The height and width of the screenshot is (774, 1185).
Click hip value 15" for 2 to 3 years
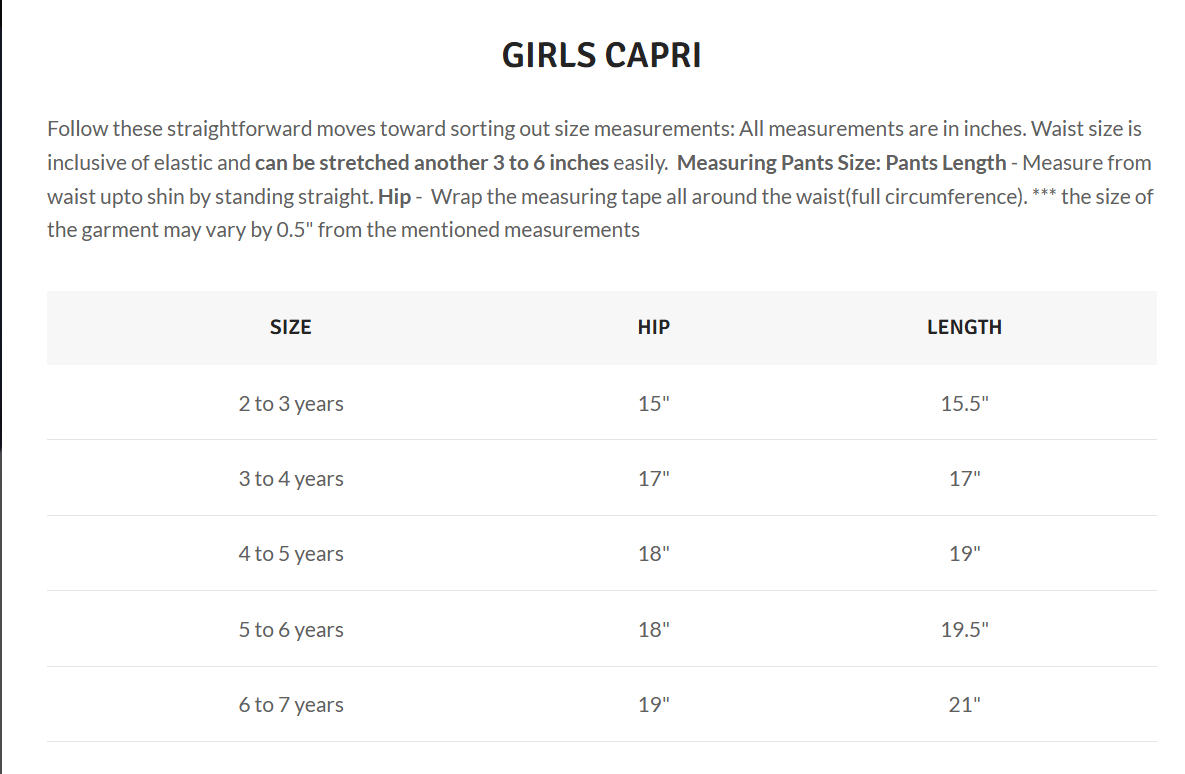click(653, 404)
